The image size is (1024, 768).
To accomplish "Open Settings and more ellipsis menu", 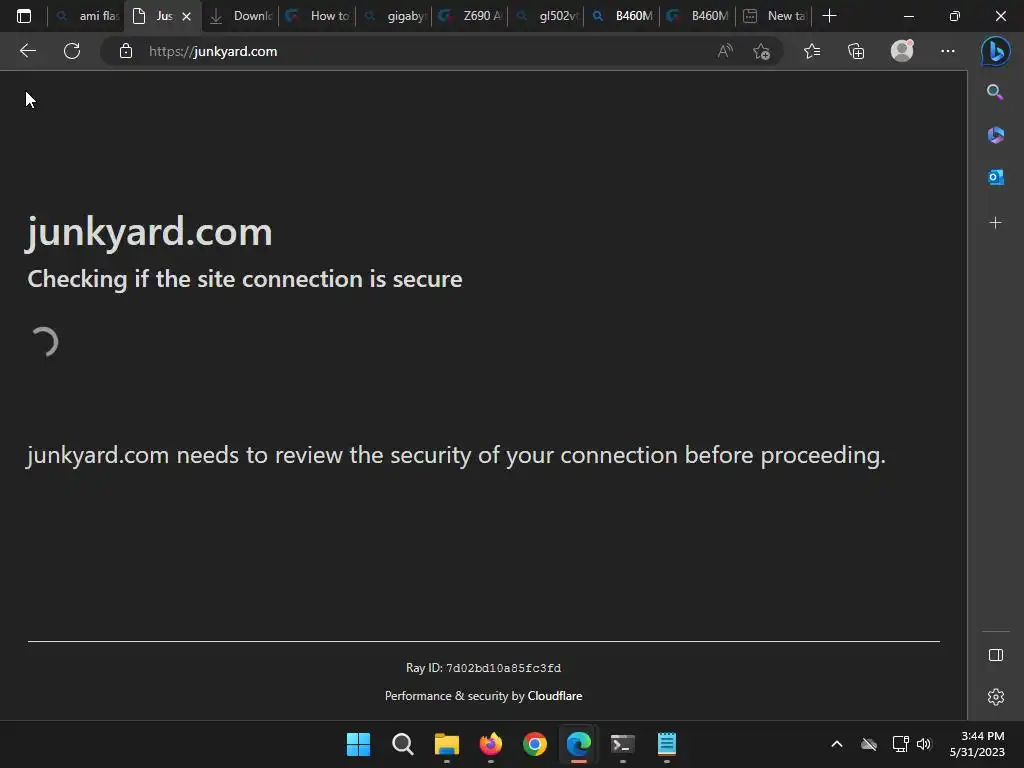I will click(948, 51).
